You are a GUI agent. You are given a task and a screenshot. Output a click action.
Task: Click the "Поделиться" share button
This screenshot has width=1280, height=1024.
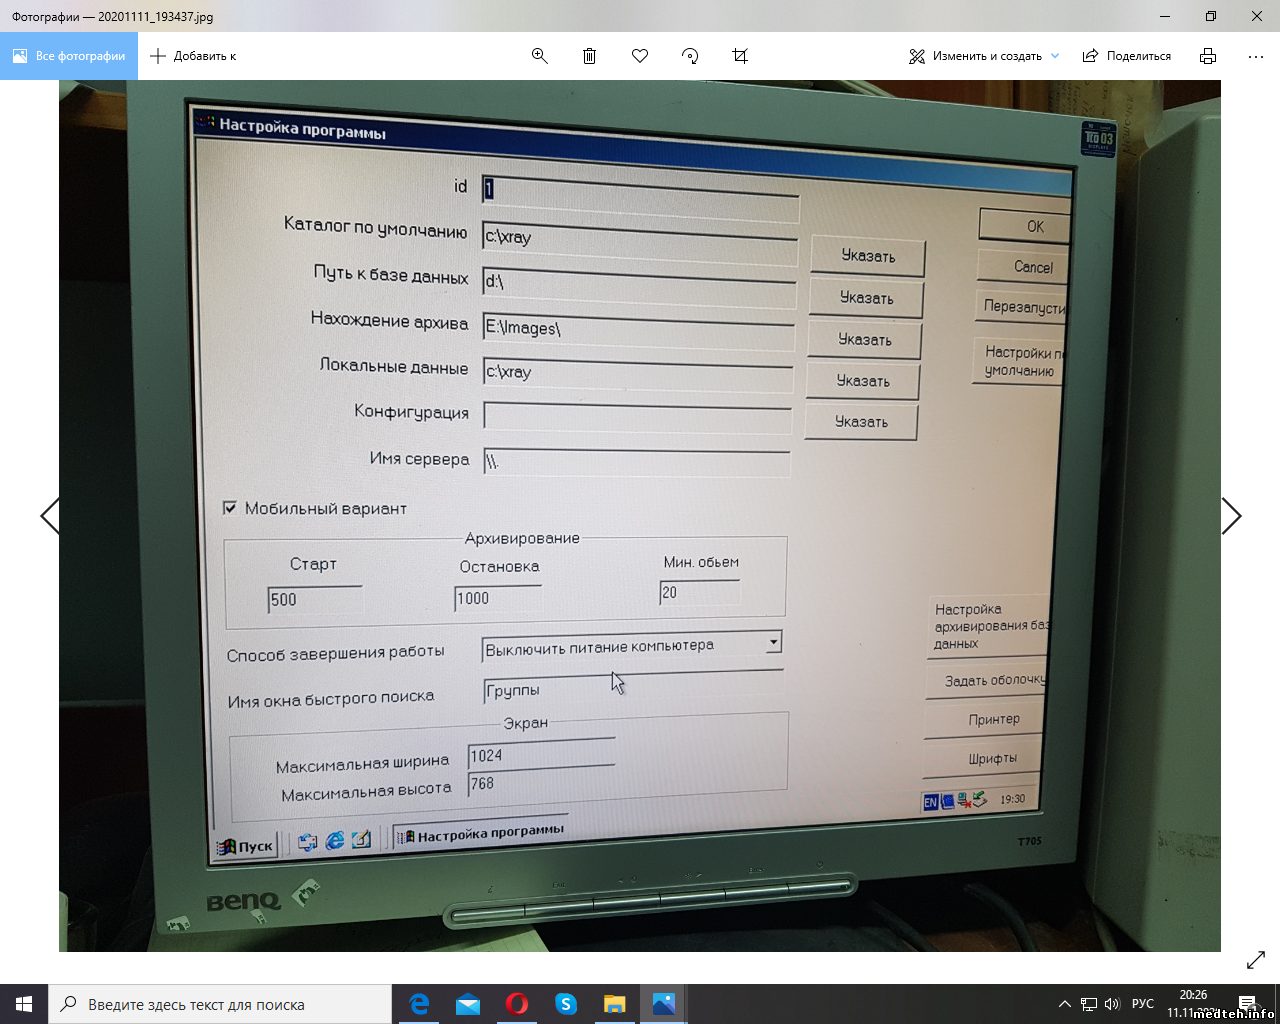(1127, 56)
